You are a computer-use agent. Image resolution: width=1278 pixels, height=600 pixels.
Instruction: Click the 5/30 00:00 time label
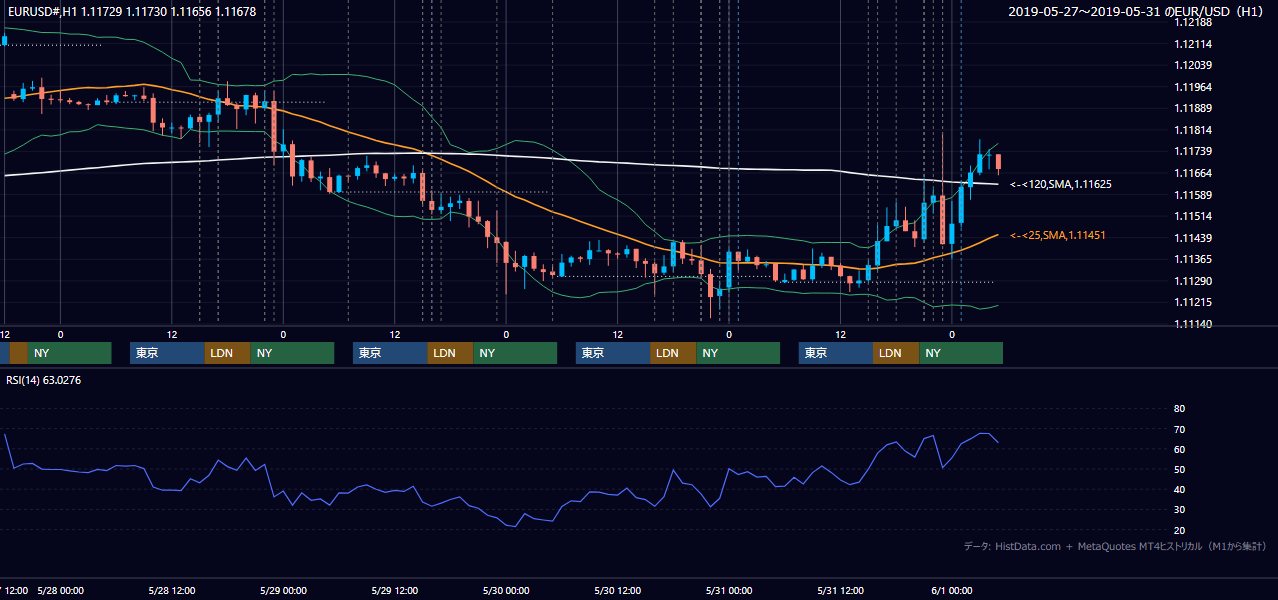506,590
